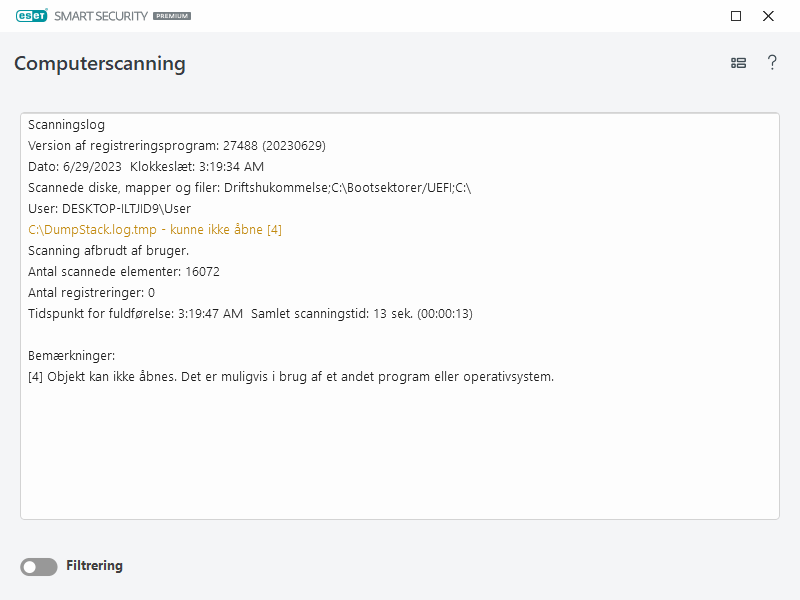Click the Scannede diske, mapper og filer line
This screenshot has width=800, height=600.
pos(250,188)
